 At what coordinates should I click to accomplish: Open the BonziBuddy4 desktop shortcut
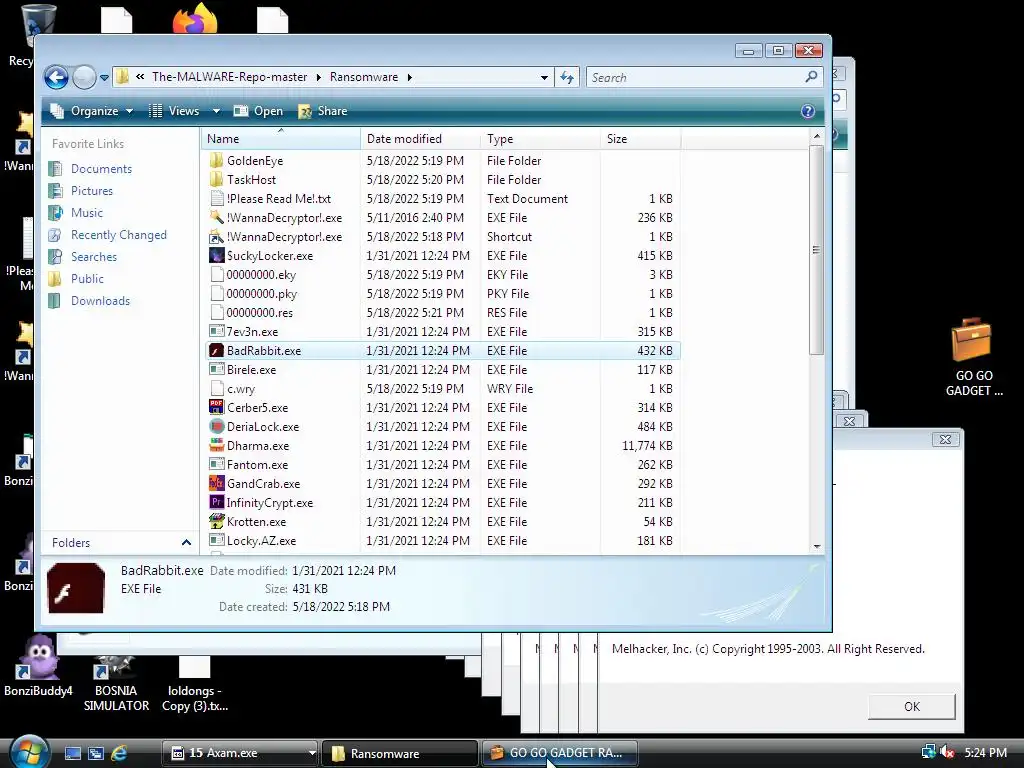click(38, 666)
